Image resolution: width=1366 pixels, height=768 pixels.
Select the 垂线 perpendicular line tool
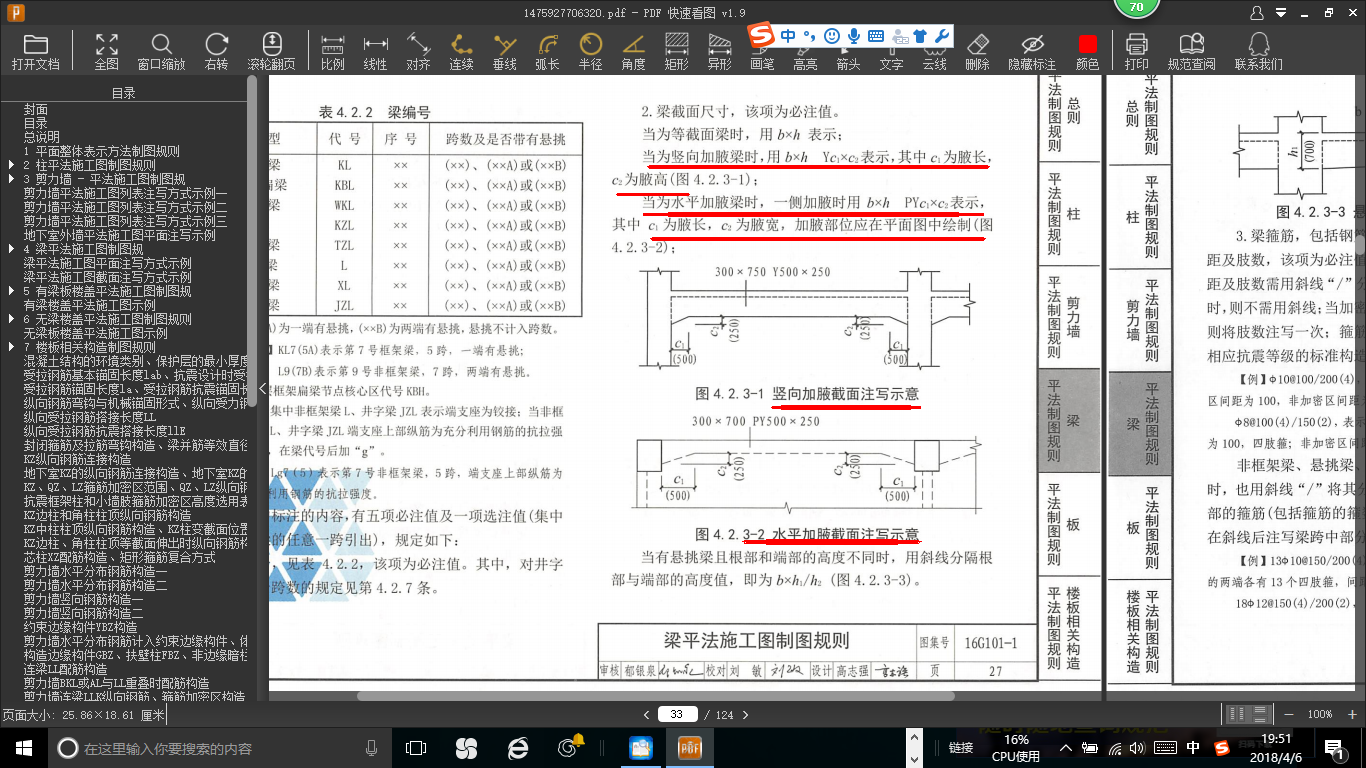click(x=505, y=51)
